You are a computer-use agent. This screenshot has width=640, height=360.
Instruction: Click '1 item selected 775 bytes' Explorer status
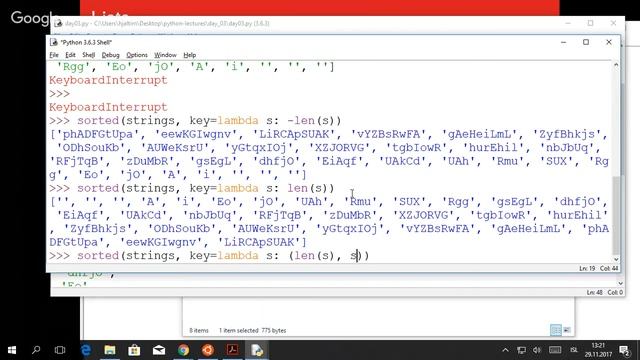click(252, 330)
